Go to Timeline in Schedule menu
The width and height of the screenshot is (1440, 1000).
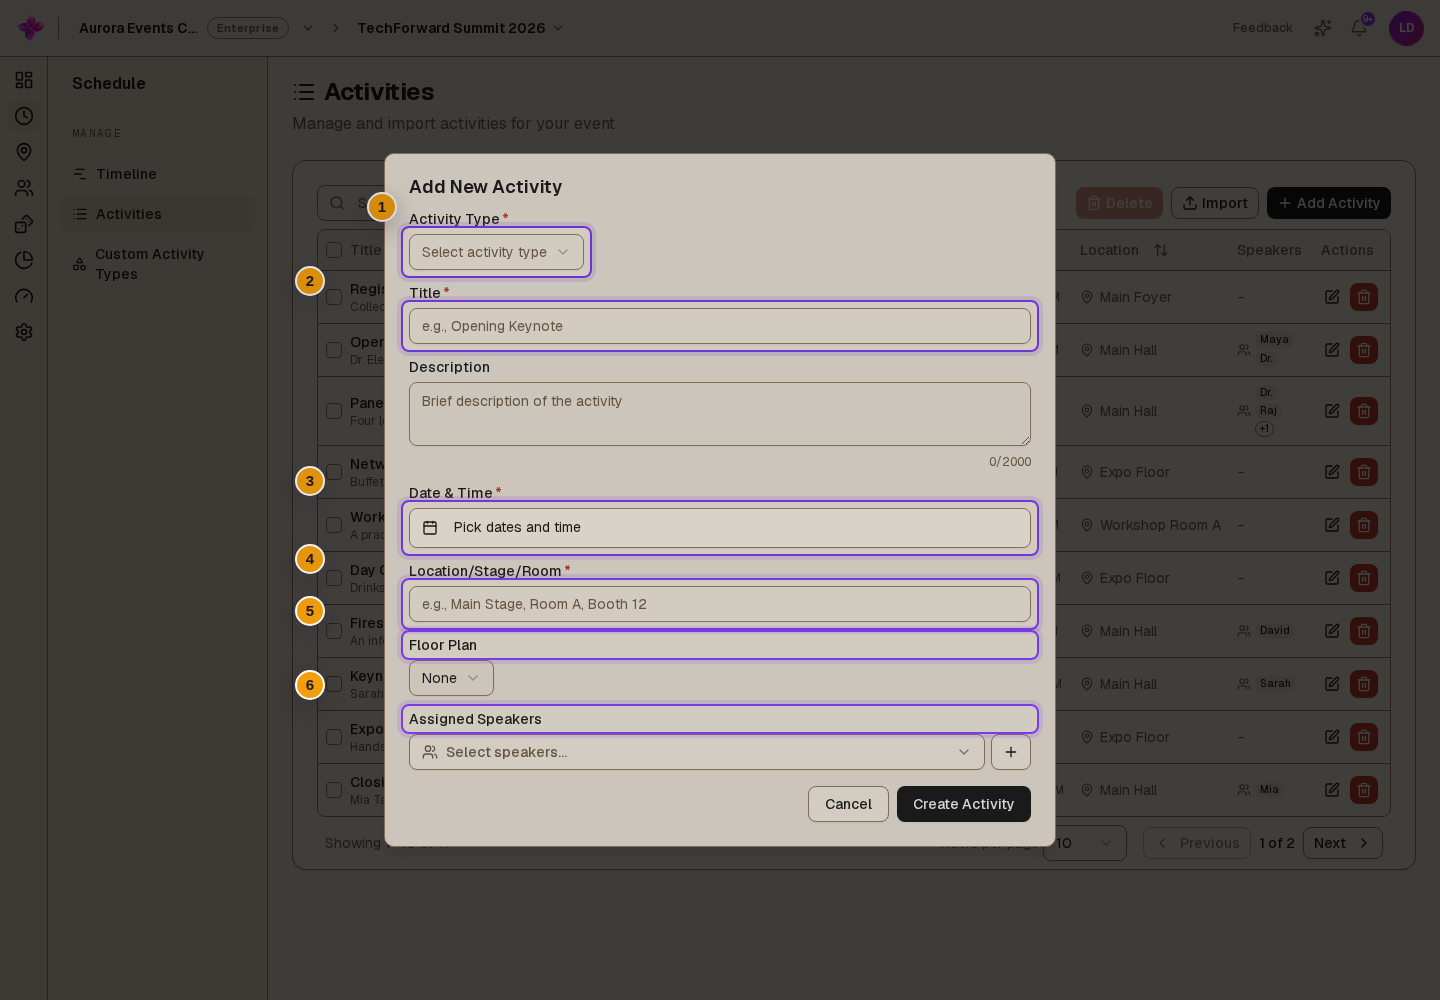point(157,174)
